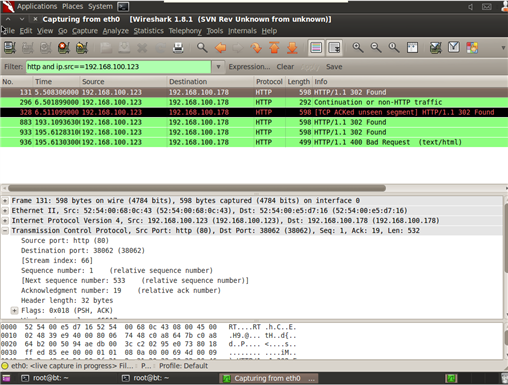Save the current display filter
This screenshot has width=508, height=385.
[x=334, y=67]
